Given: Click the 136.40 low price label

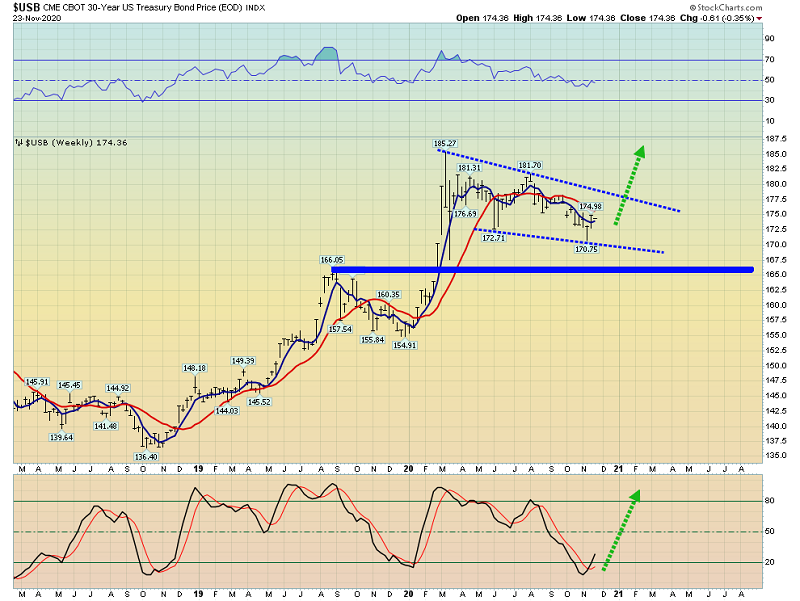Looking at the screenshot, I should tap(146, 456).
